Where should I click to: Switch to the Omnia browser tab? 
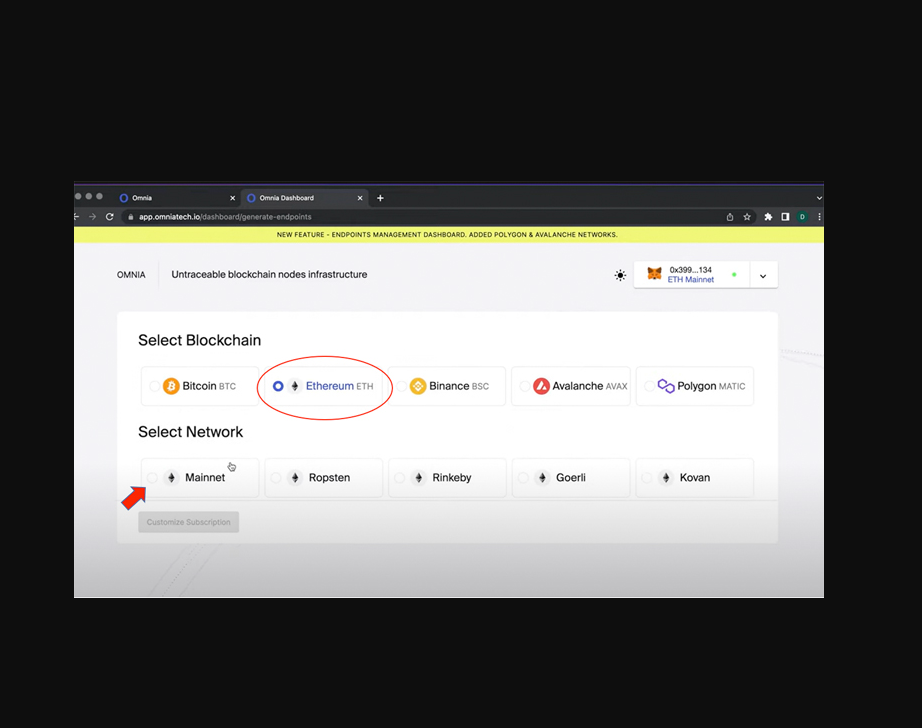(x=175, y=198)
